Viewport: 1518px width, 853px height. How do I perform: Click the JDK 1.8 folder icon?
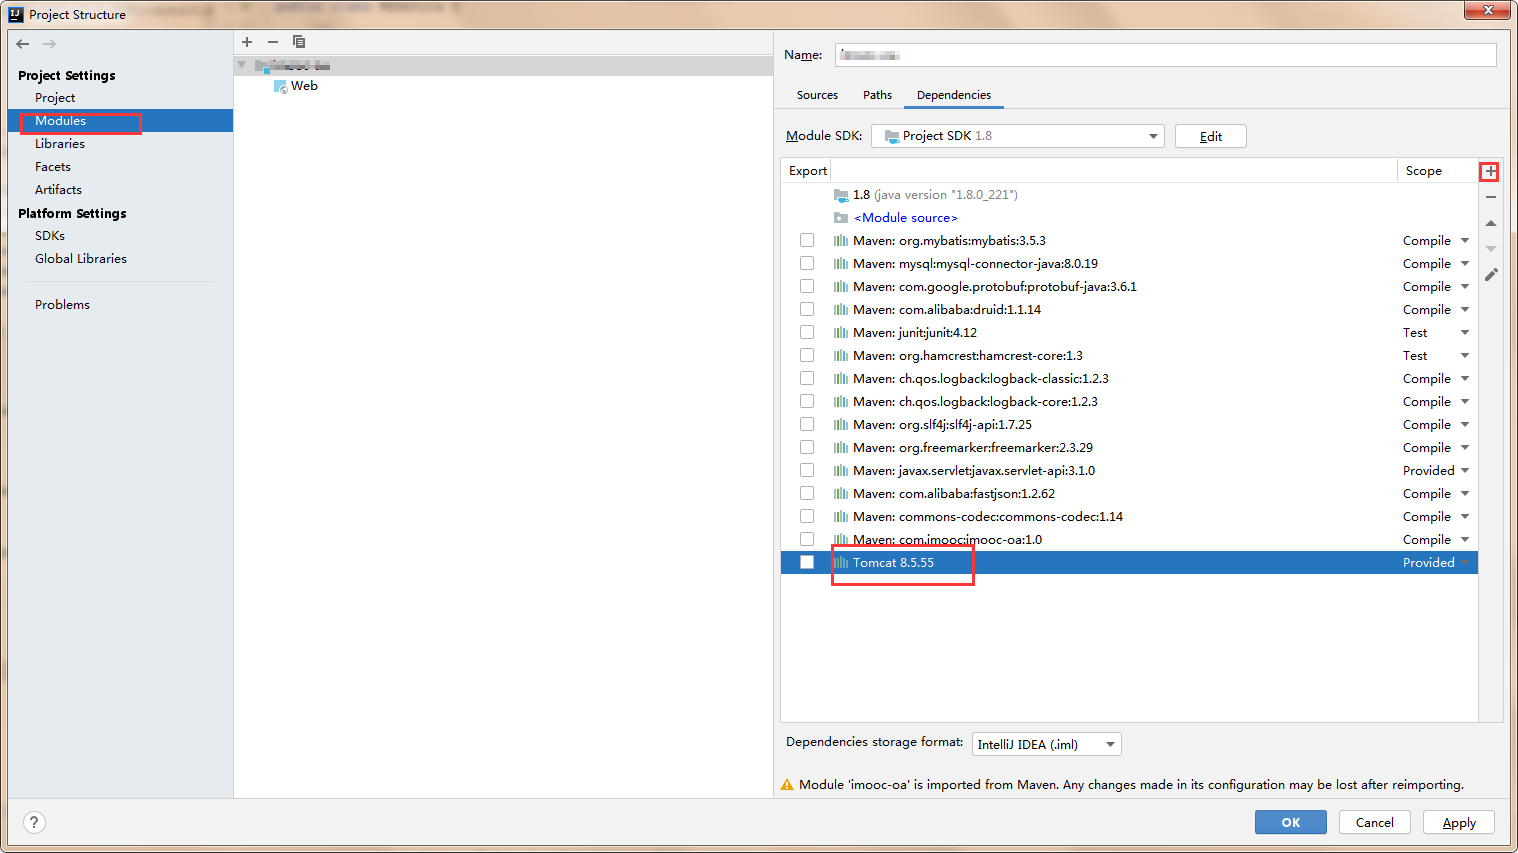tap(841, 195)
